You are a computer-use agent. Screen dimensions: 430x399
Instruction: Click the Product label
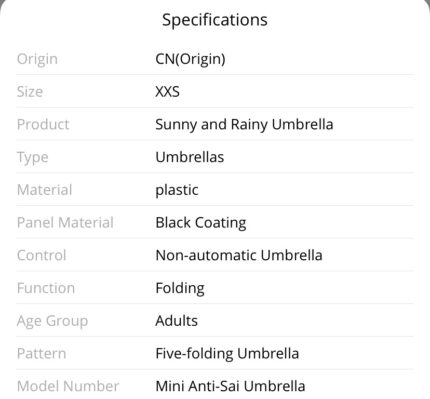click(x=43, y=124)
